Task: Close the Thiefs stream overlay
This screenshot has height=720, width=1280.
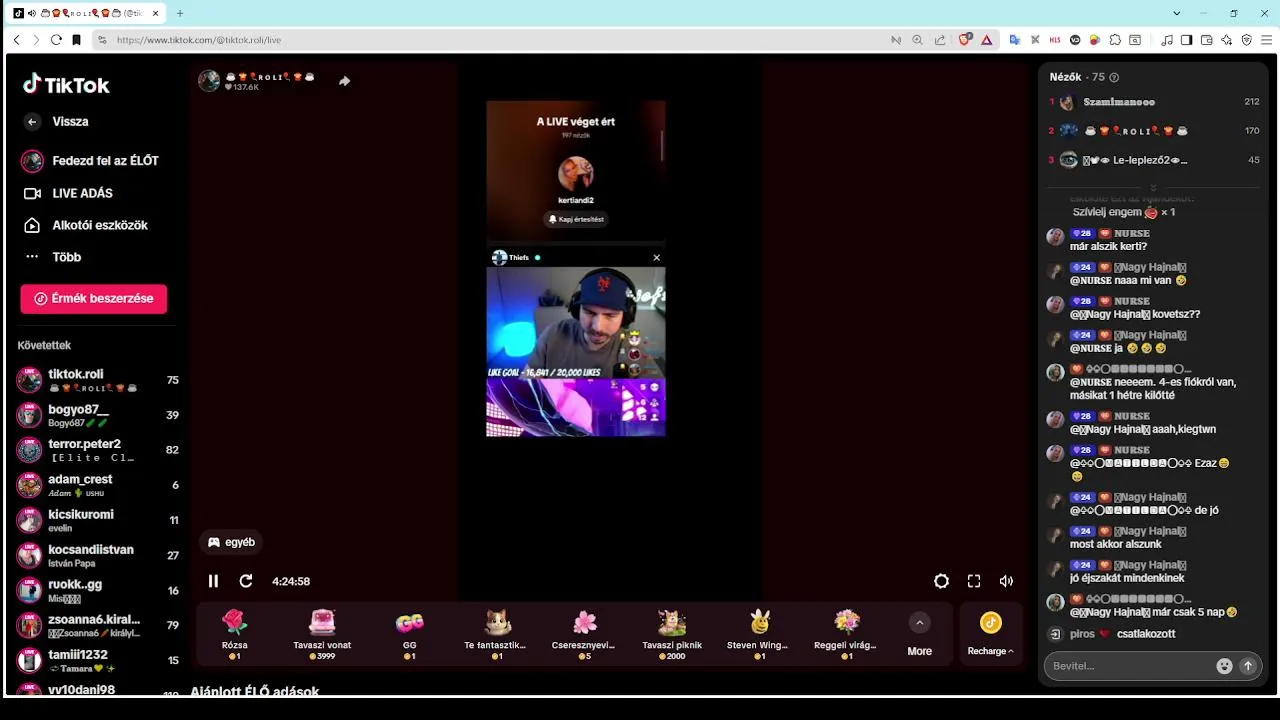Action: coord(656,258)
